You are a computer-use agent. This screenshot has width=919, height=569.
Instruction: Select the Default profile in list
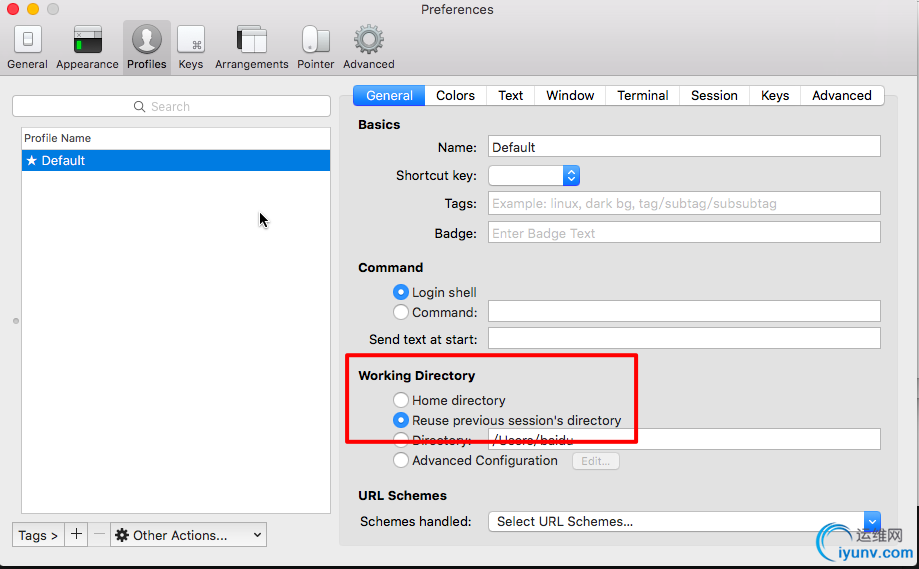tap(176, 161)
